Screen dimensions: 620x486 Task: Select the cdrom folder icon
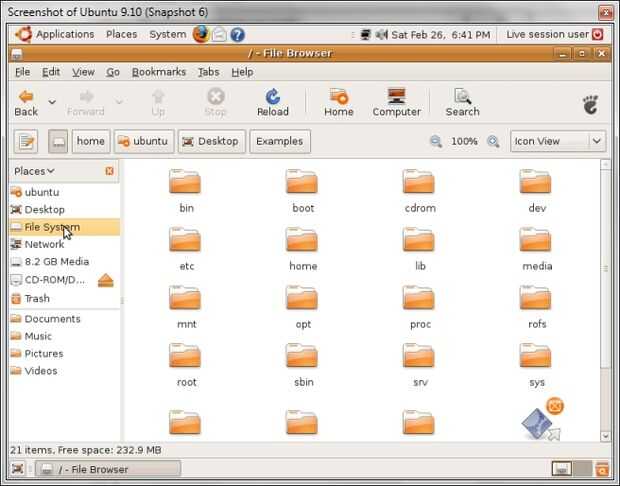(x=419, y=182)
